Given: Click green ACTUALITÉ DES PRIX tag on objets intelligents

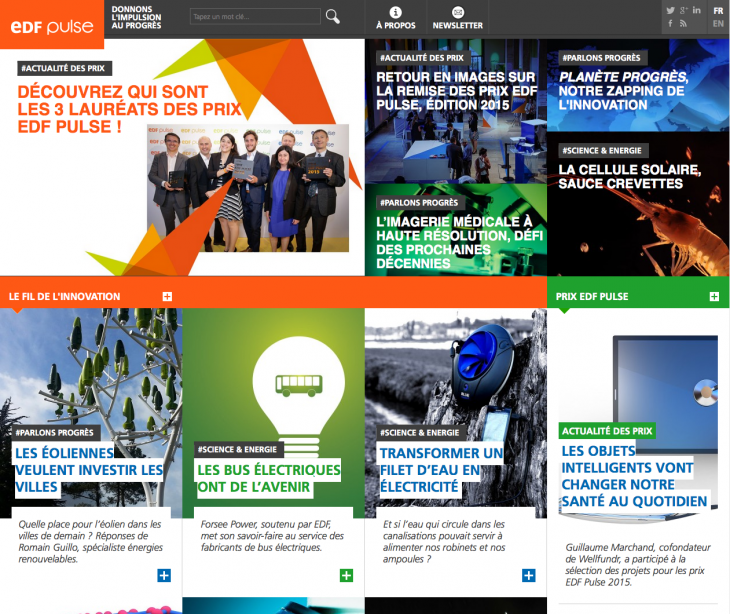Looking at the screenshot, I should tap(607, 431).
